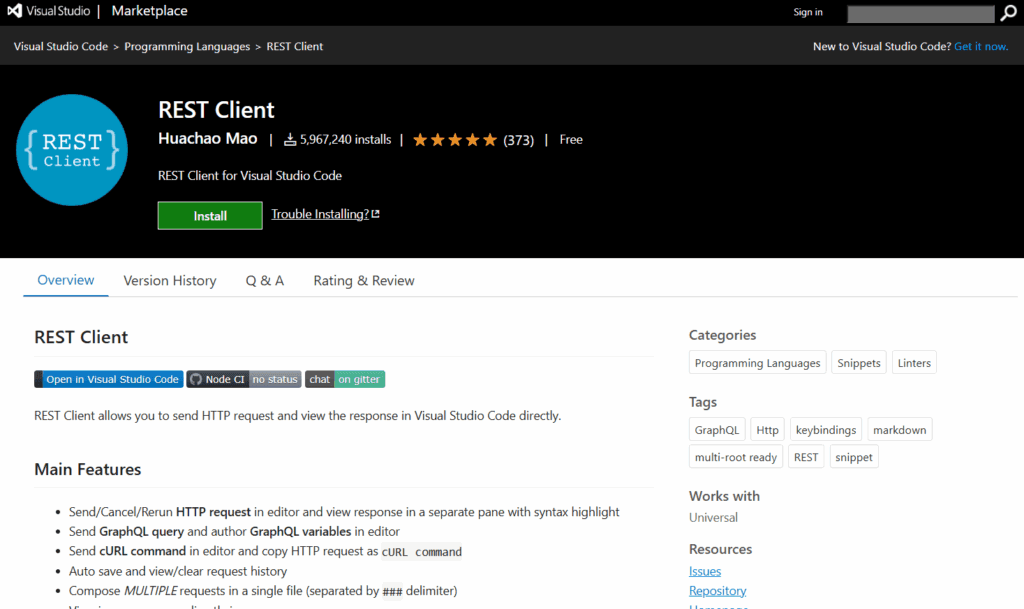Click the 'Categories' sidebar heading
The height and width of the screenshot is (609, 1024).
tap(722, 335)
